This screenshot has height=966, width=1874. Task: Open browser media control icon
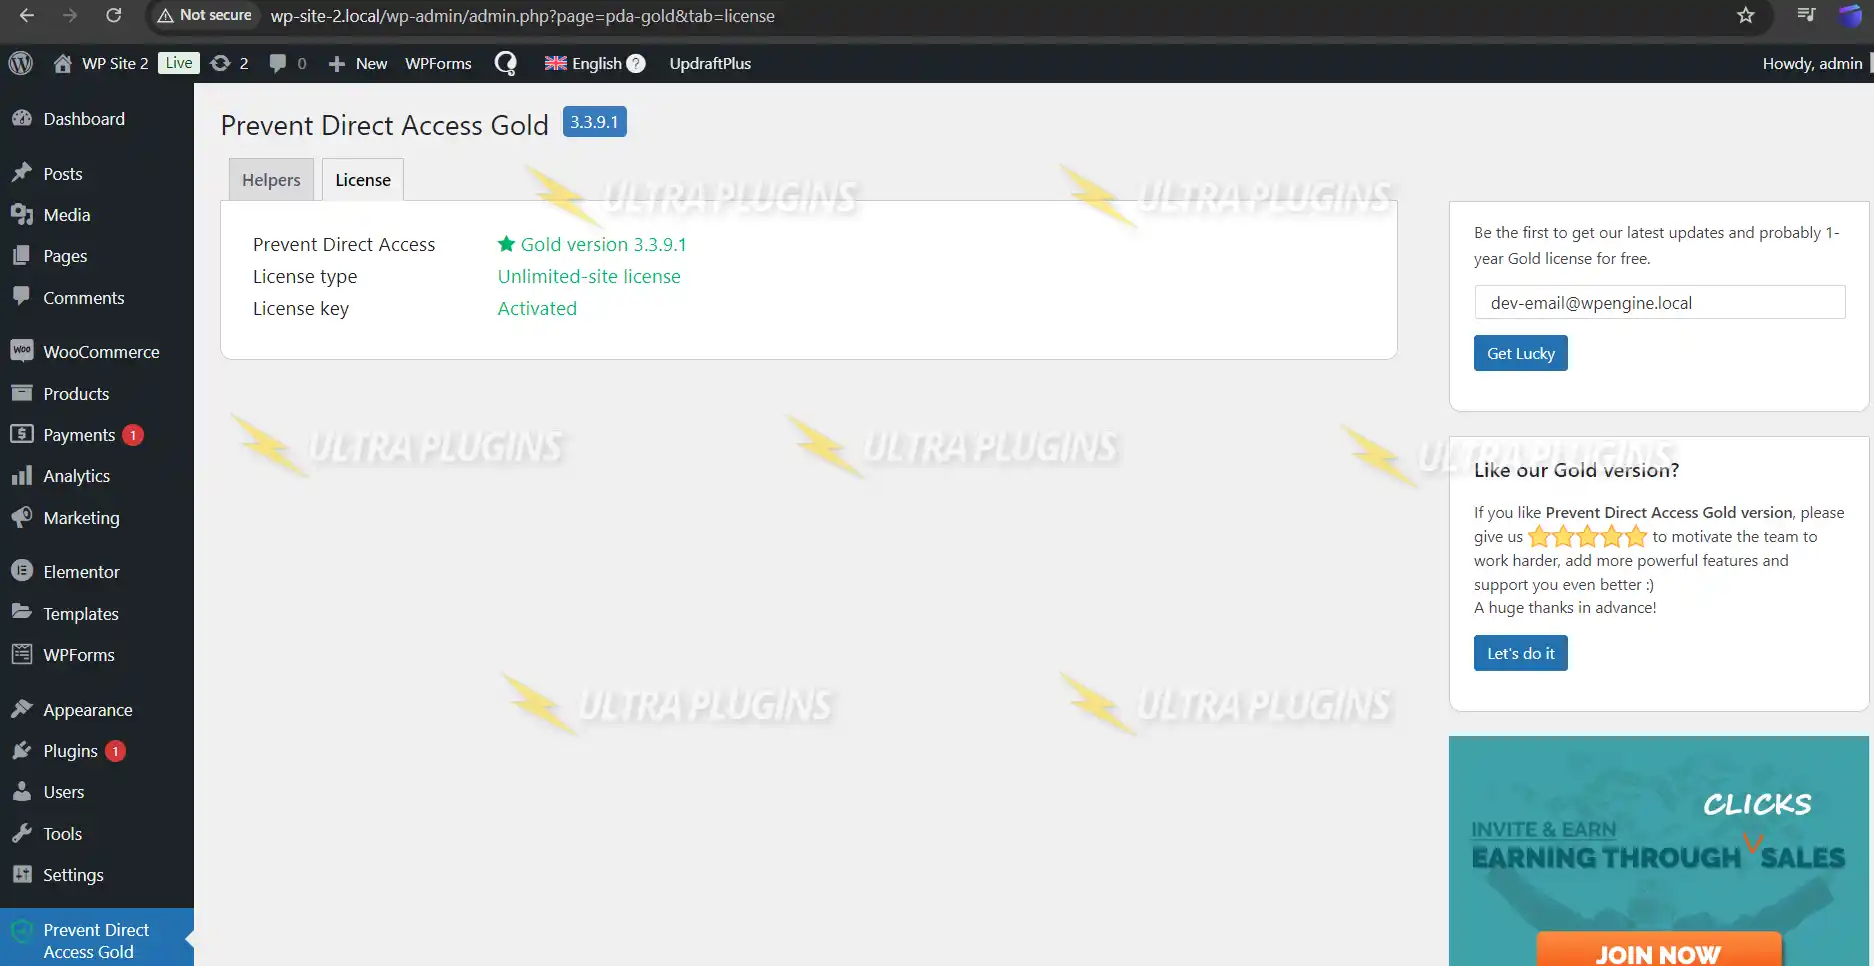click(x=1806, y=15)
